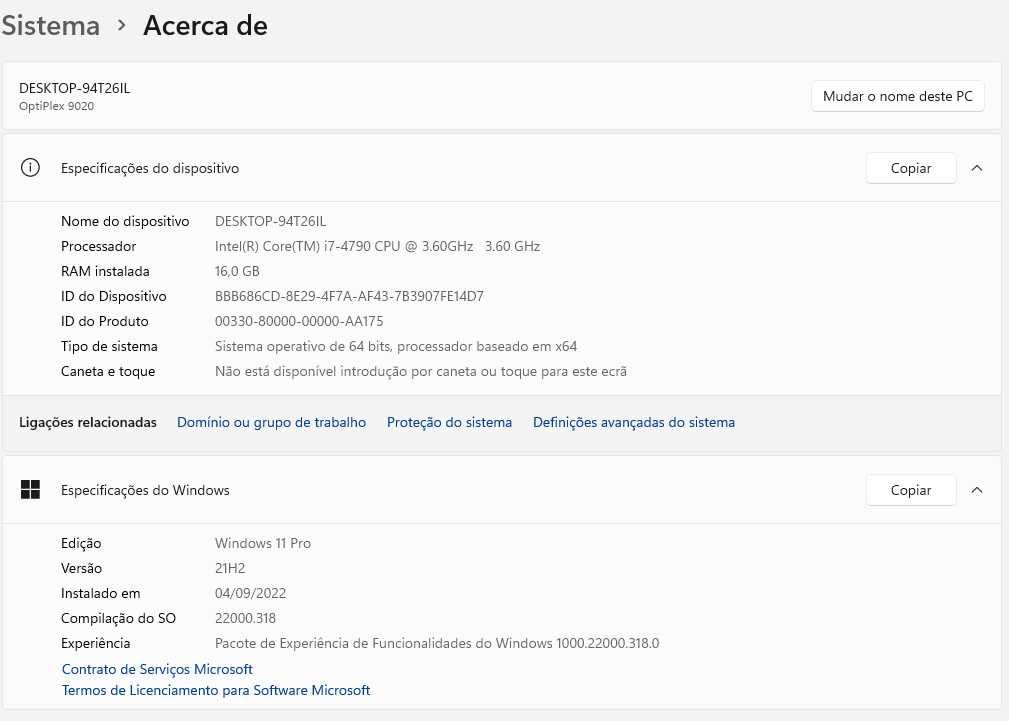Image resolution: width=1009 pixels, height=721 pixels.
Task: Click the Acerca de page title
Action: 205,26
